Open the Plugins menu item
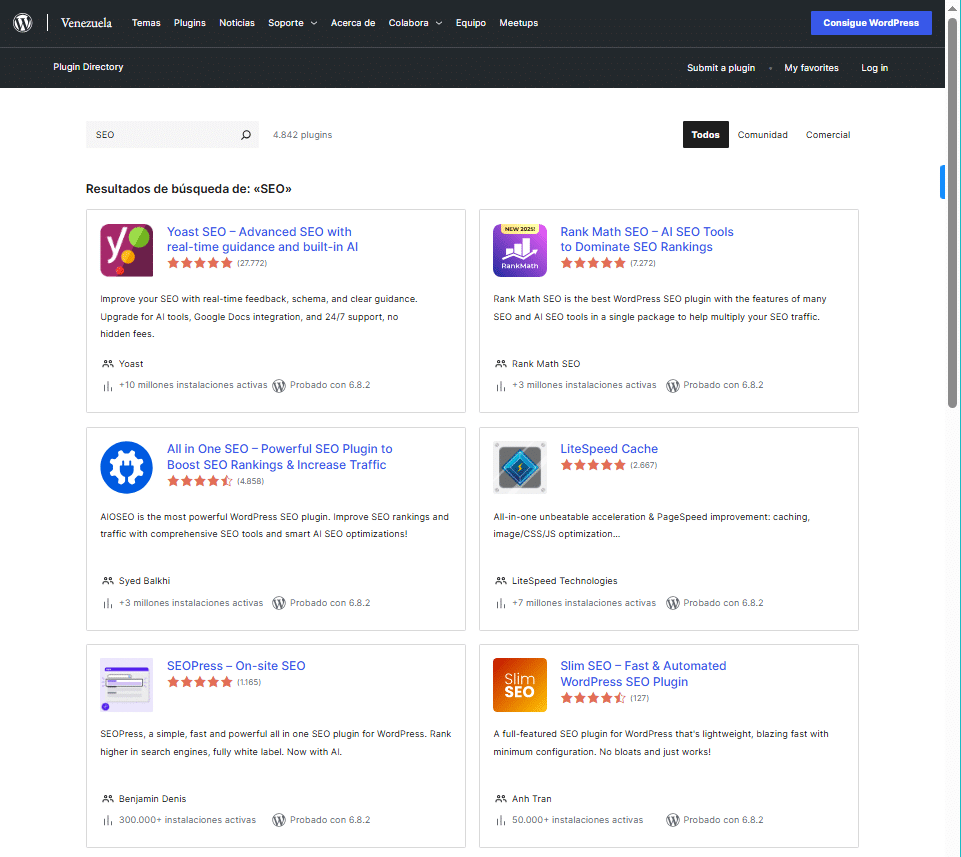 tap(189, 23)
